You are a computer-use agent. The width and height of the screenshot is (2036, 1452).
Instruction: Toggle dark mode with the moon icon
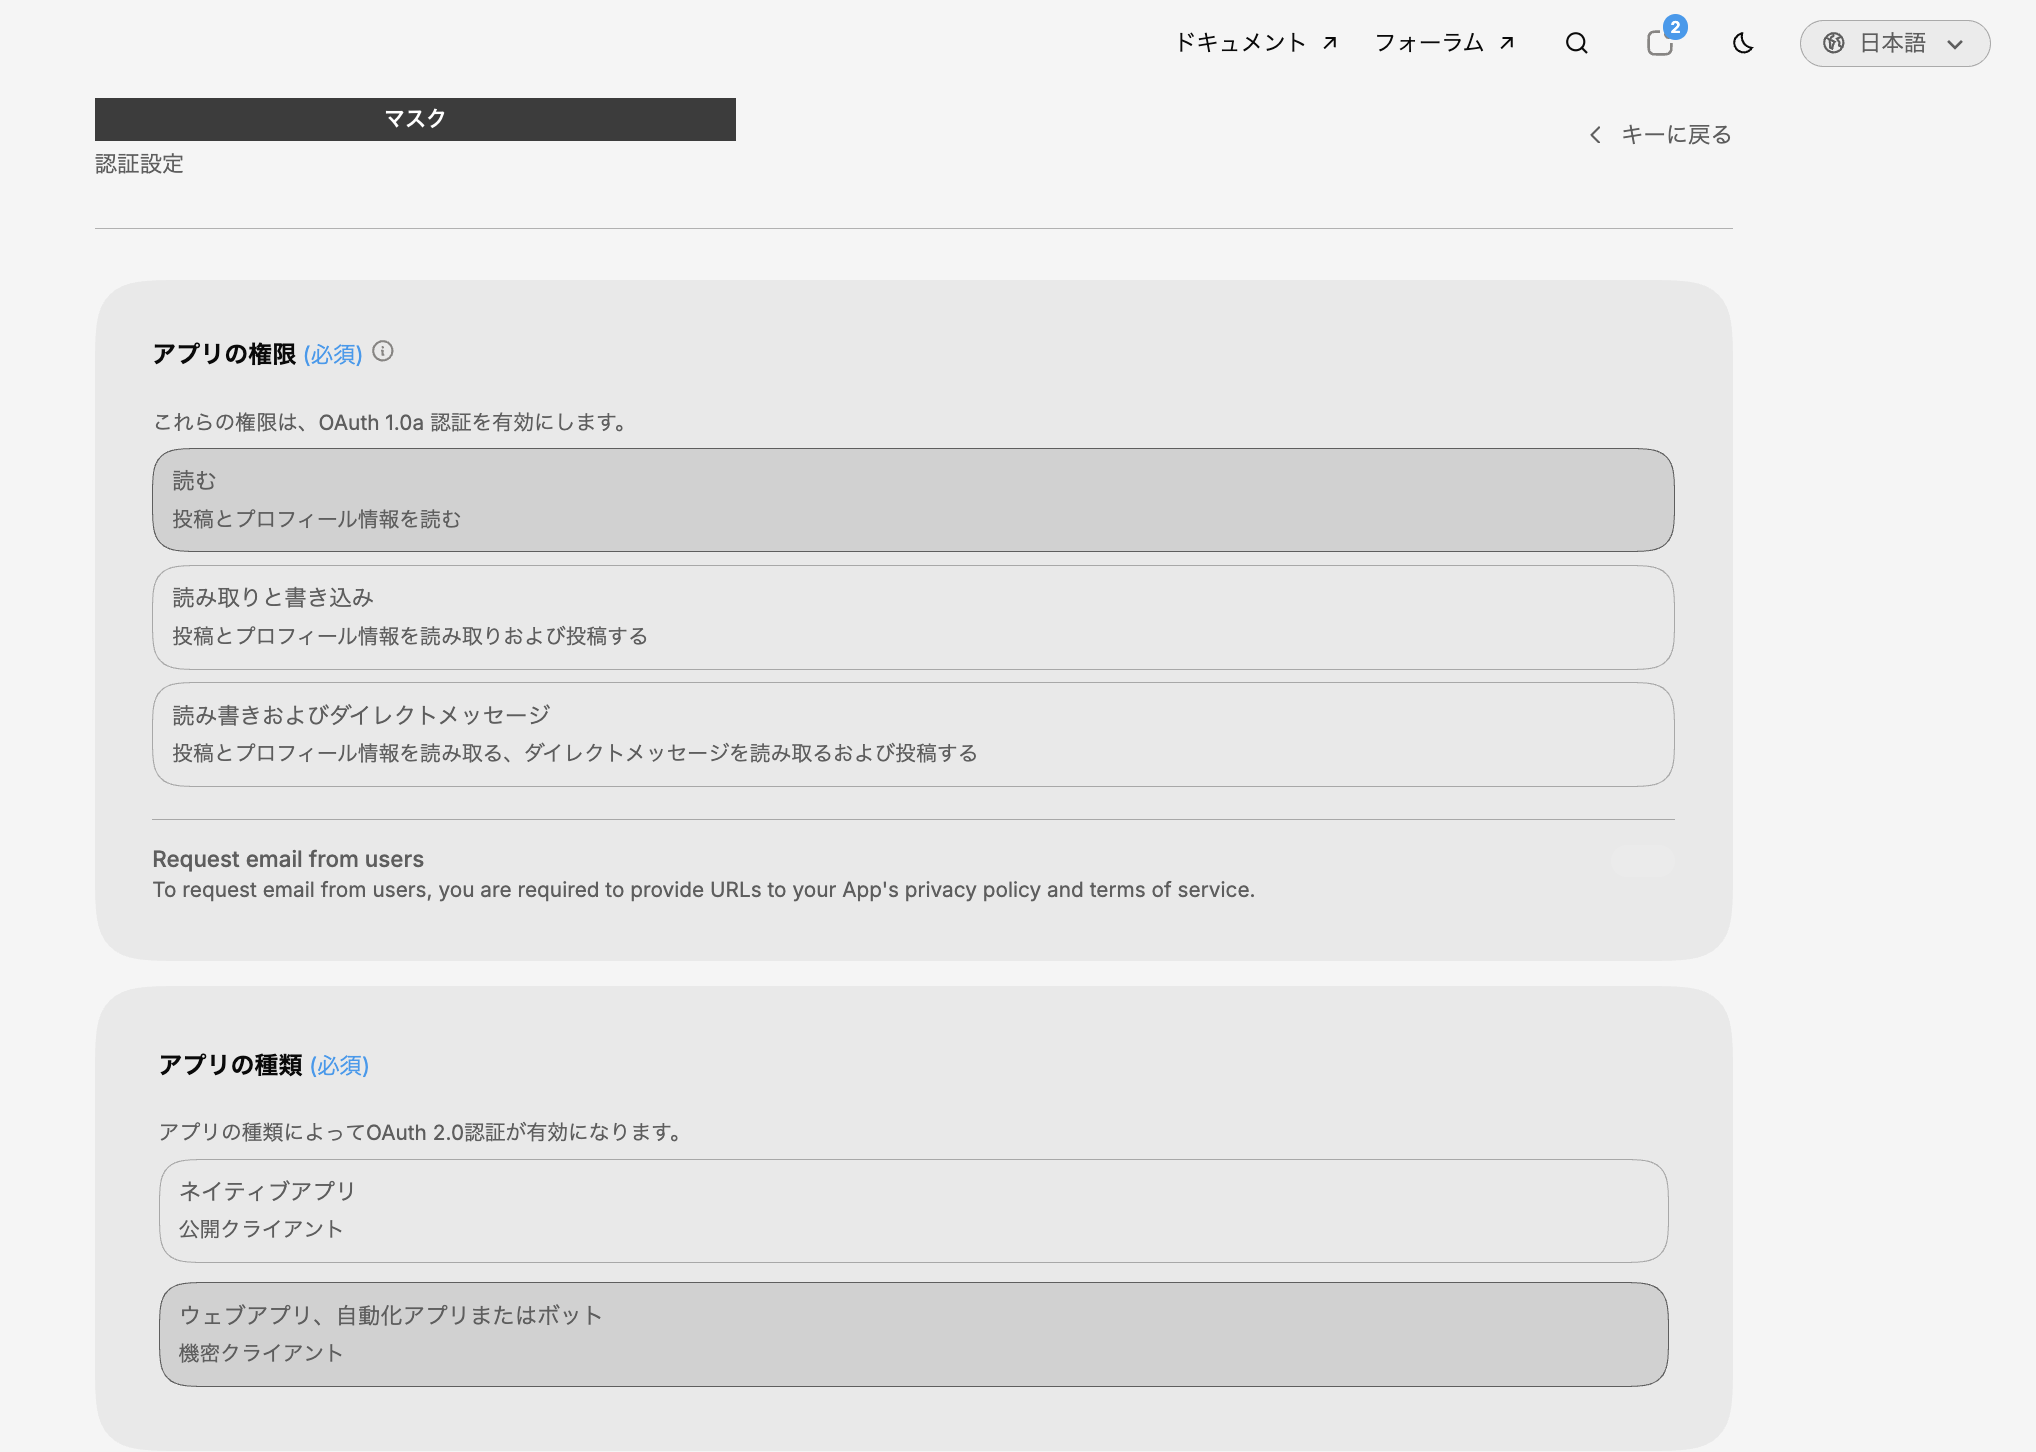click(x=1743, y=43)
